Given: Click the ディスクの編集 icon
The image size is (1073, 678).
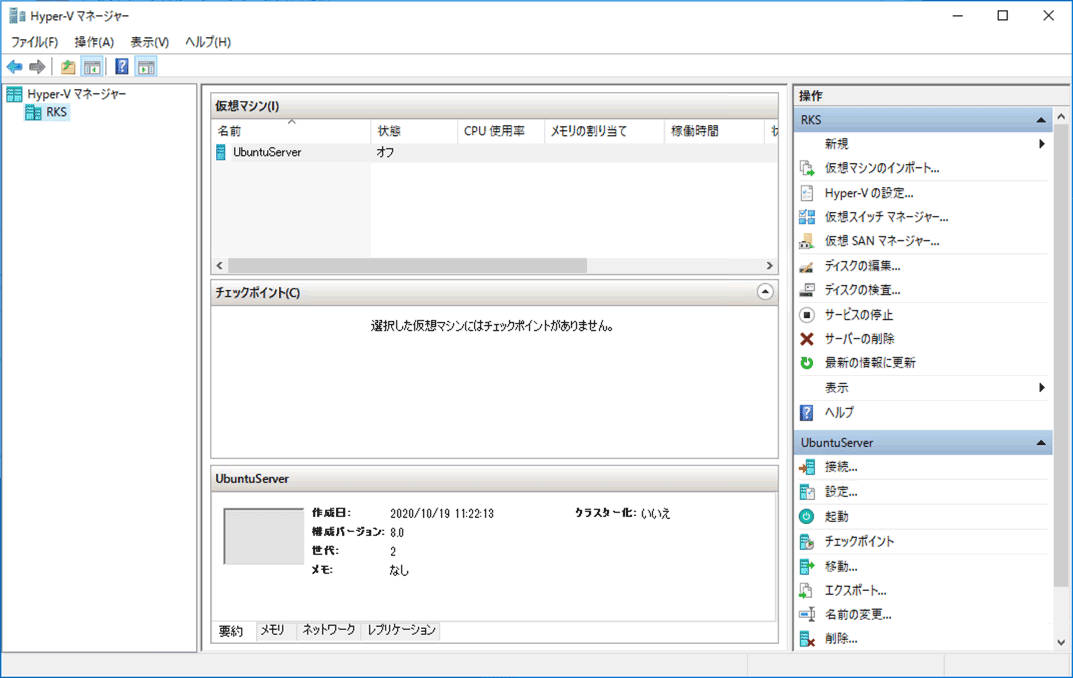Looking at the screenshot, I should click(x=807, y=266).
